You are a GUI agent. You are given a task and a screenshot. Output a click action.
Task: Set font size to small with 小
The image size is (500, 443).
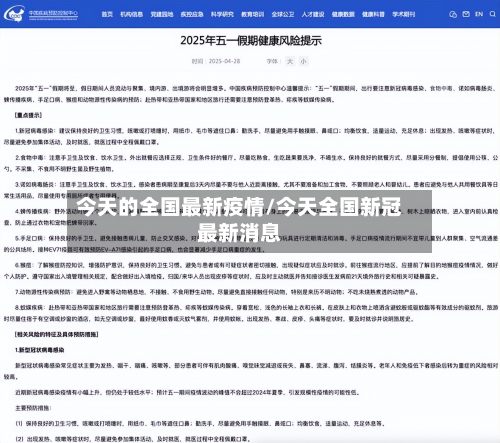303,61
